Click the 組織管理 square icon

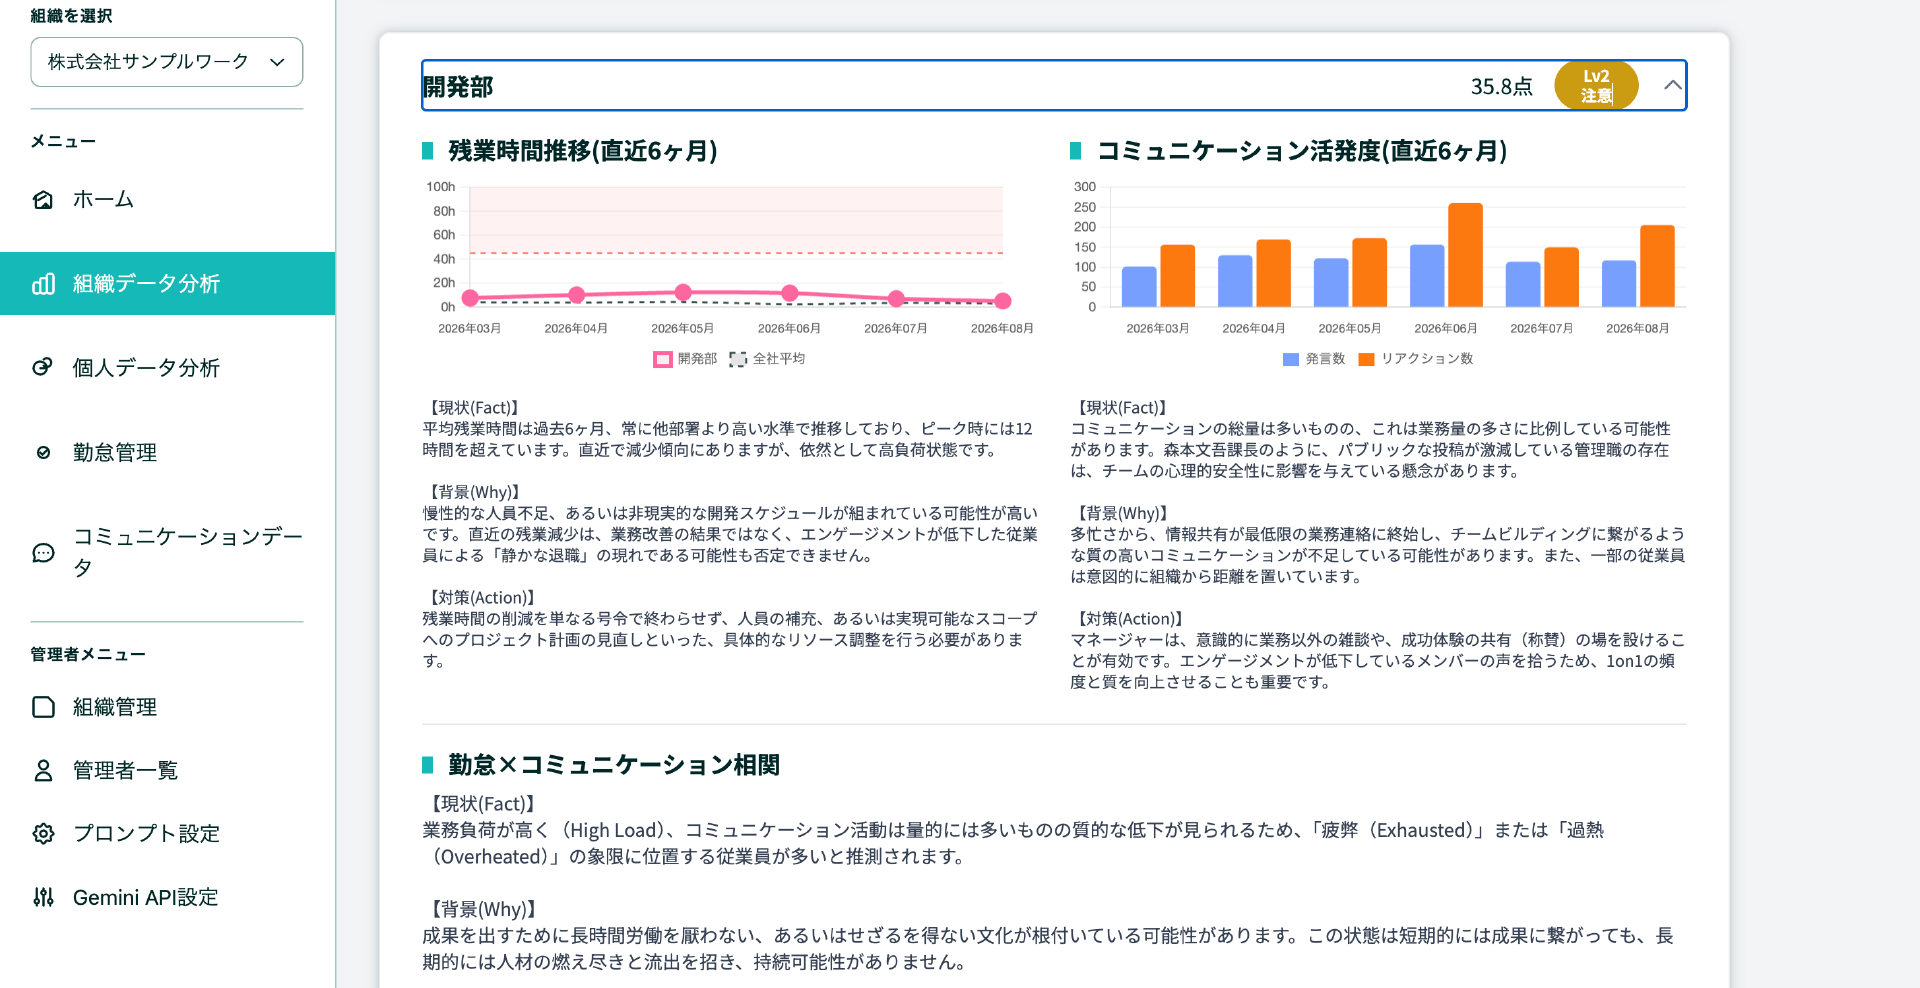(43, 707)
